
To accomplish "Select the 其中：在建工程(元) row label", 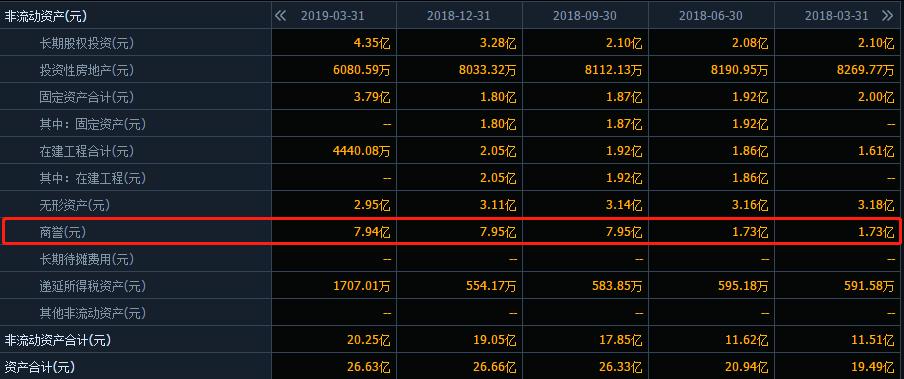I will (92, 178).
